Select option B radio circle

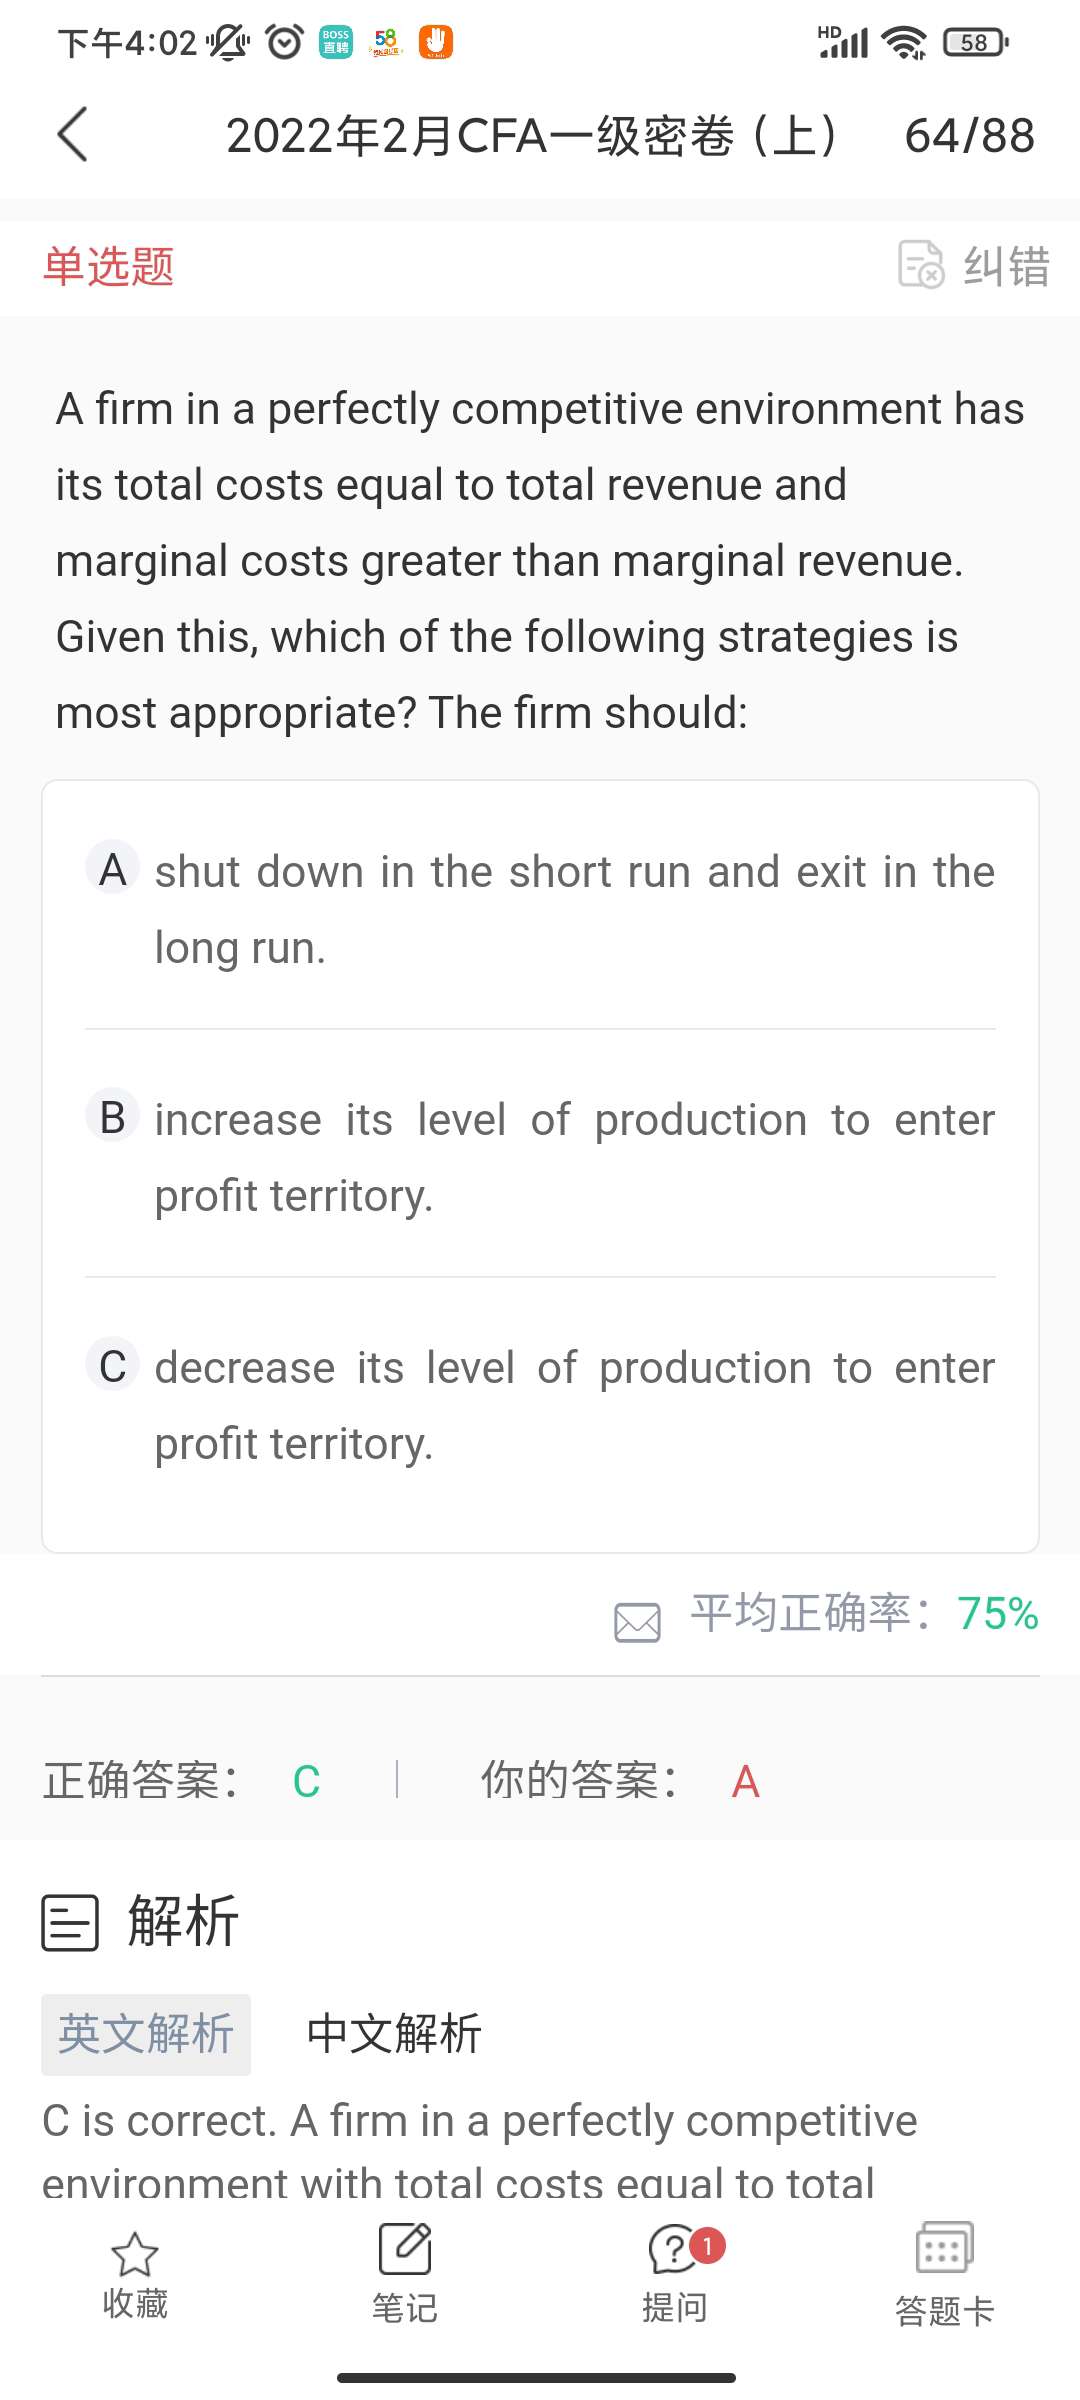click(x=113, y=1116)
